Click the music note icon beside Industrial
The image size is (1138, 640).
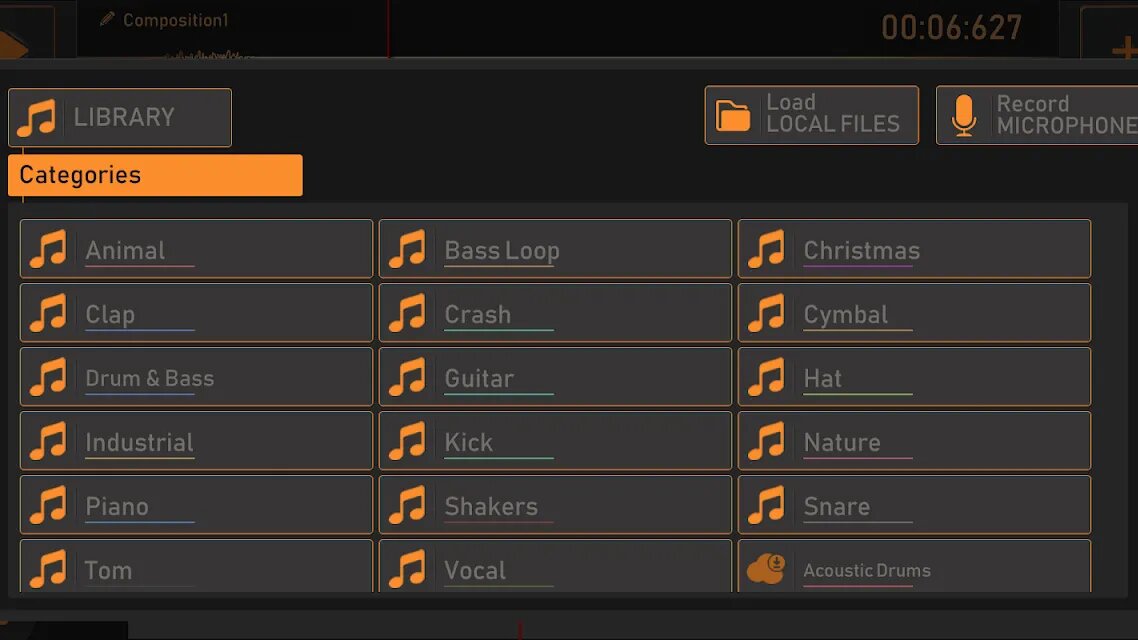(48, 441)
